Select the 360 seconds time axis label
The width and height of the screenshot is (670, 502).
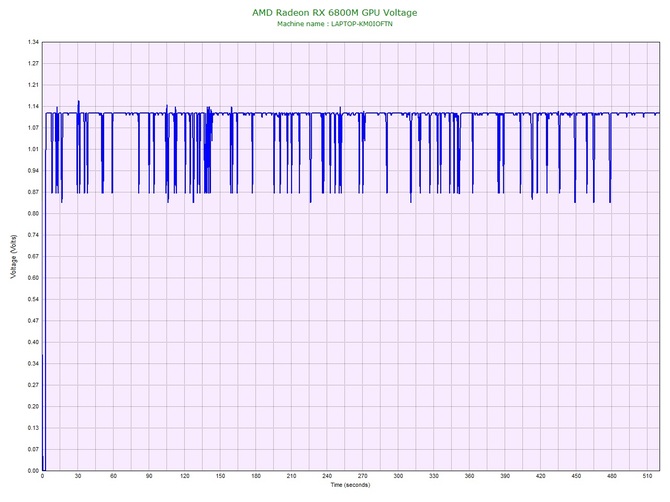pos(469,476)
